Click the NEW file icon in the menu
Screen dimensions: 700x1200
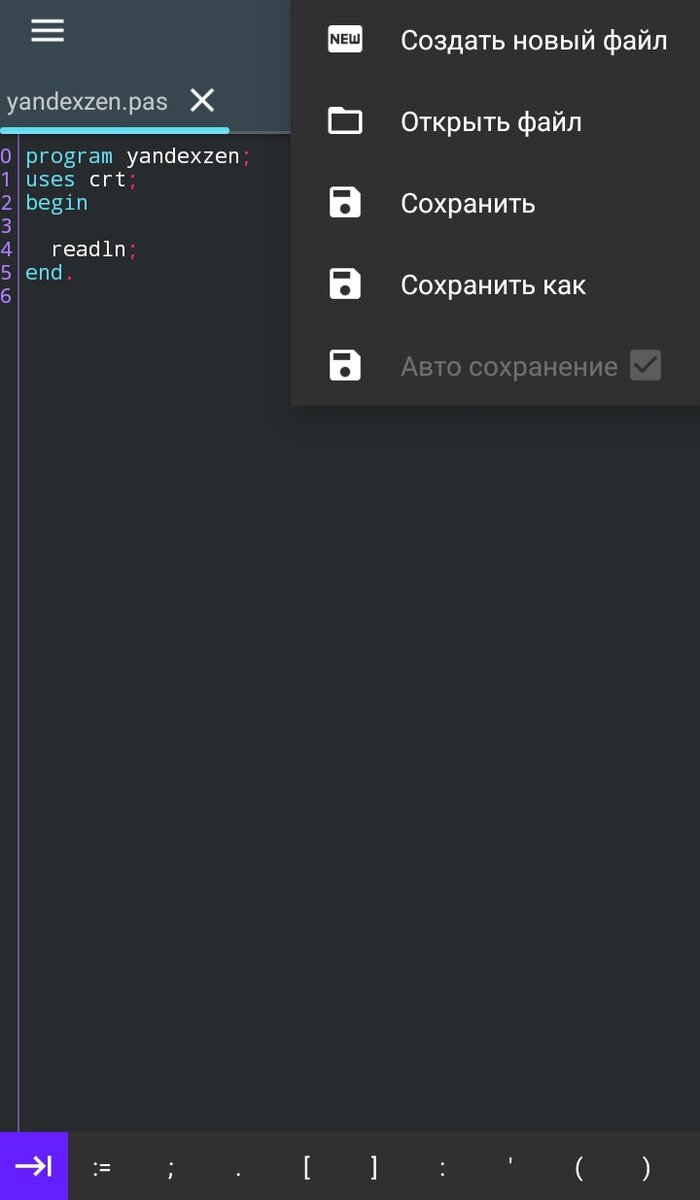[x=345, y=39]
